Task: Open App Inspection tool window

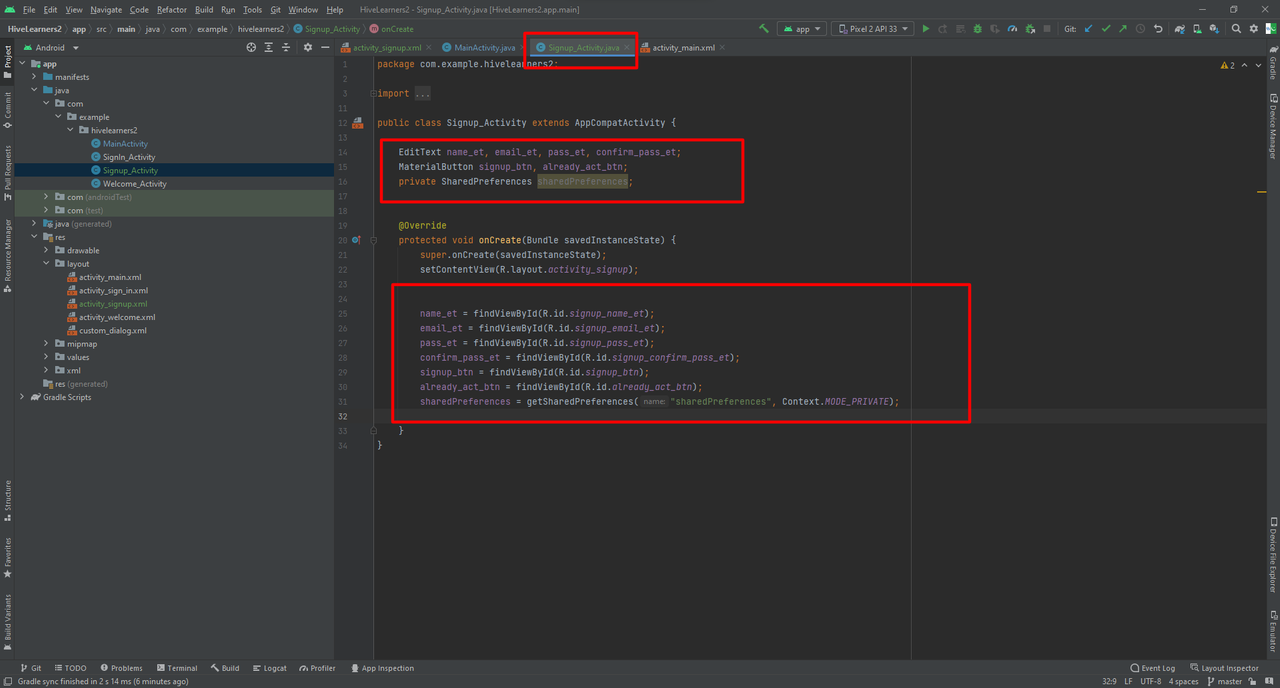Action: tap(382, 668)
